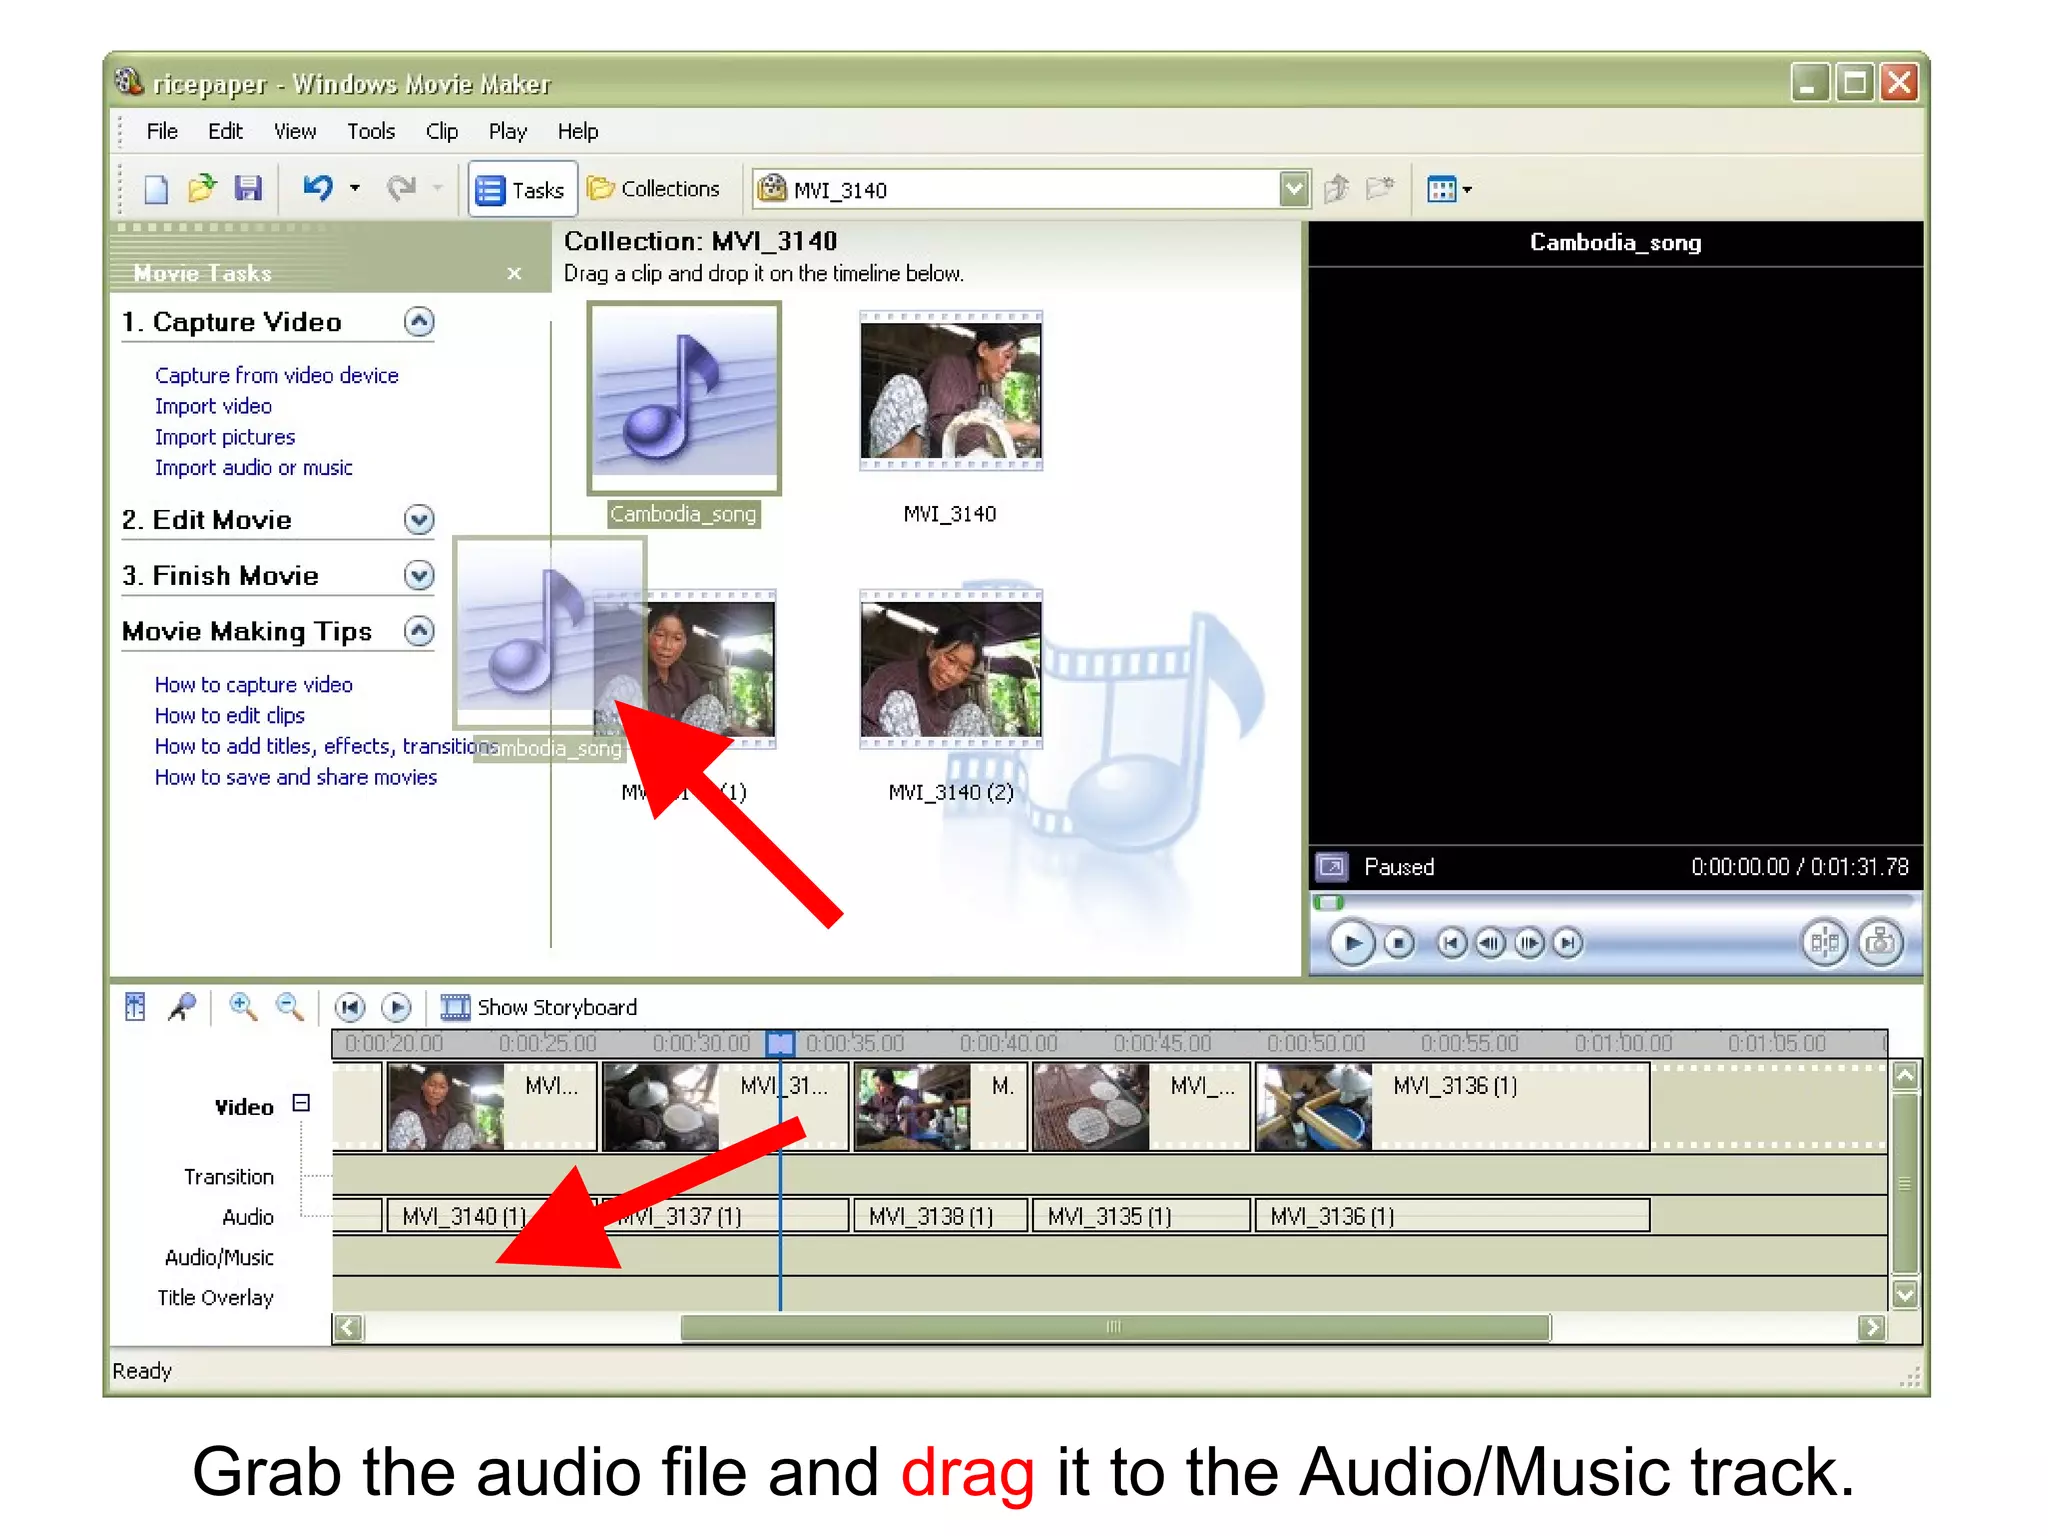
Task: Open the Tools menu
Action: tap(371, 132)
